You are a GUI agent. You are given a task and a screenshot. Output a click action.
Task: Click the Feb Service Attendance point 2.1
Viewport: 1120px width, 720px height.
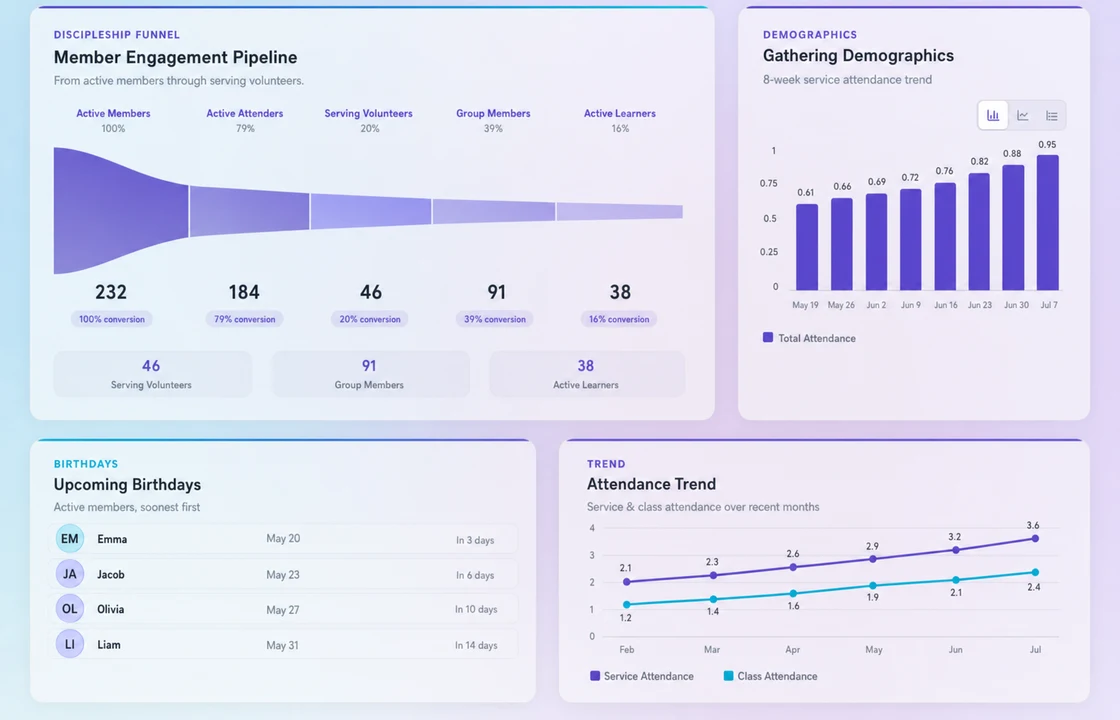[626, 582]
